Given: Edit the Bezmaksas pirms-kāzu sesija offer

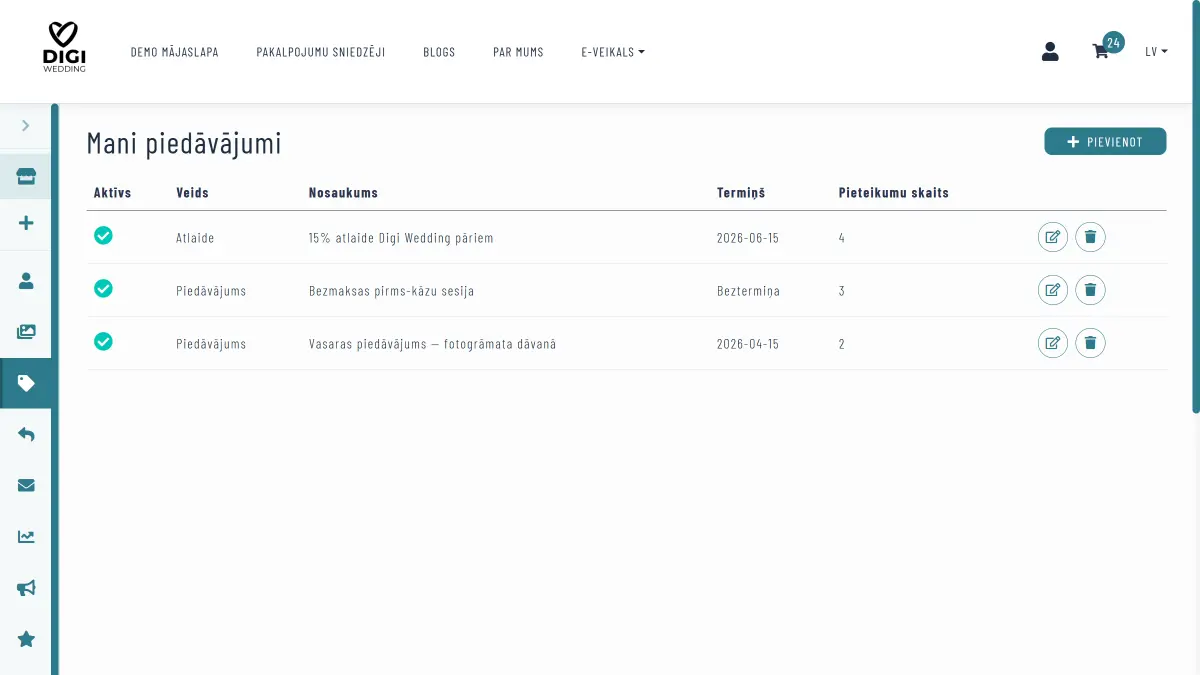Looking at the screenshot, I should tap(1053, 290).
